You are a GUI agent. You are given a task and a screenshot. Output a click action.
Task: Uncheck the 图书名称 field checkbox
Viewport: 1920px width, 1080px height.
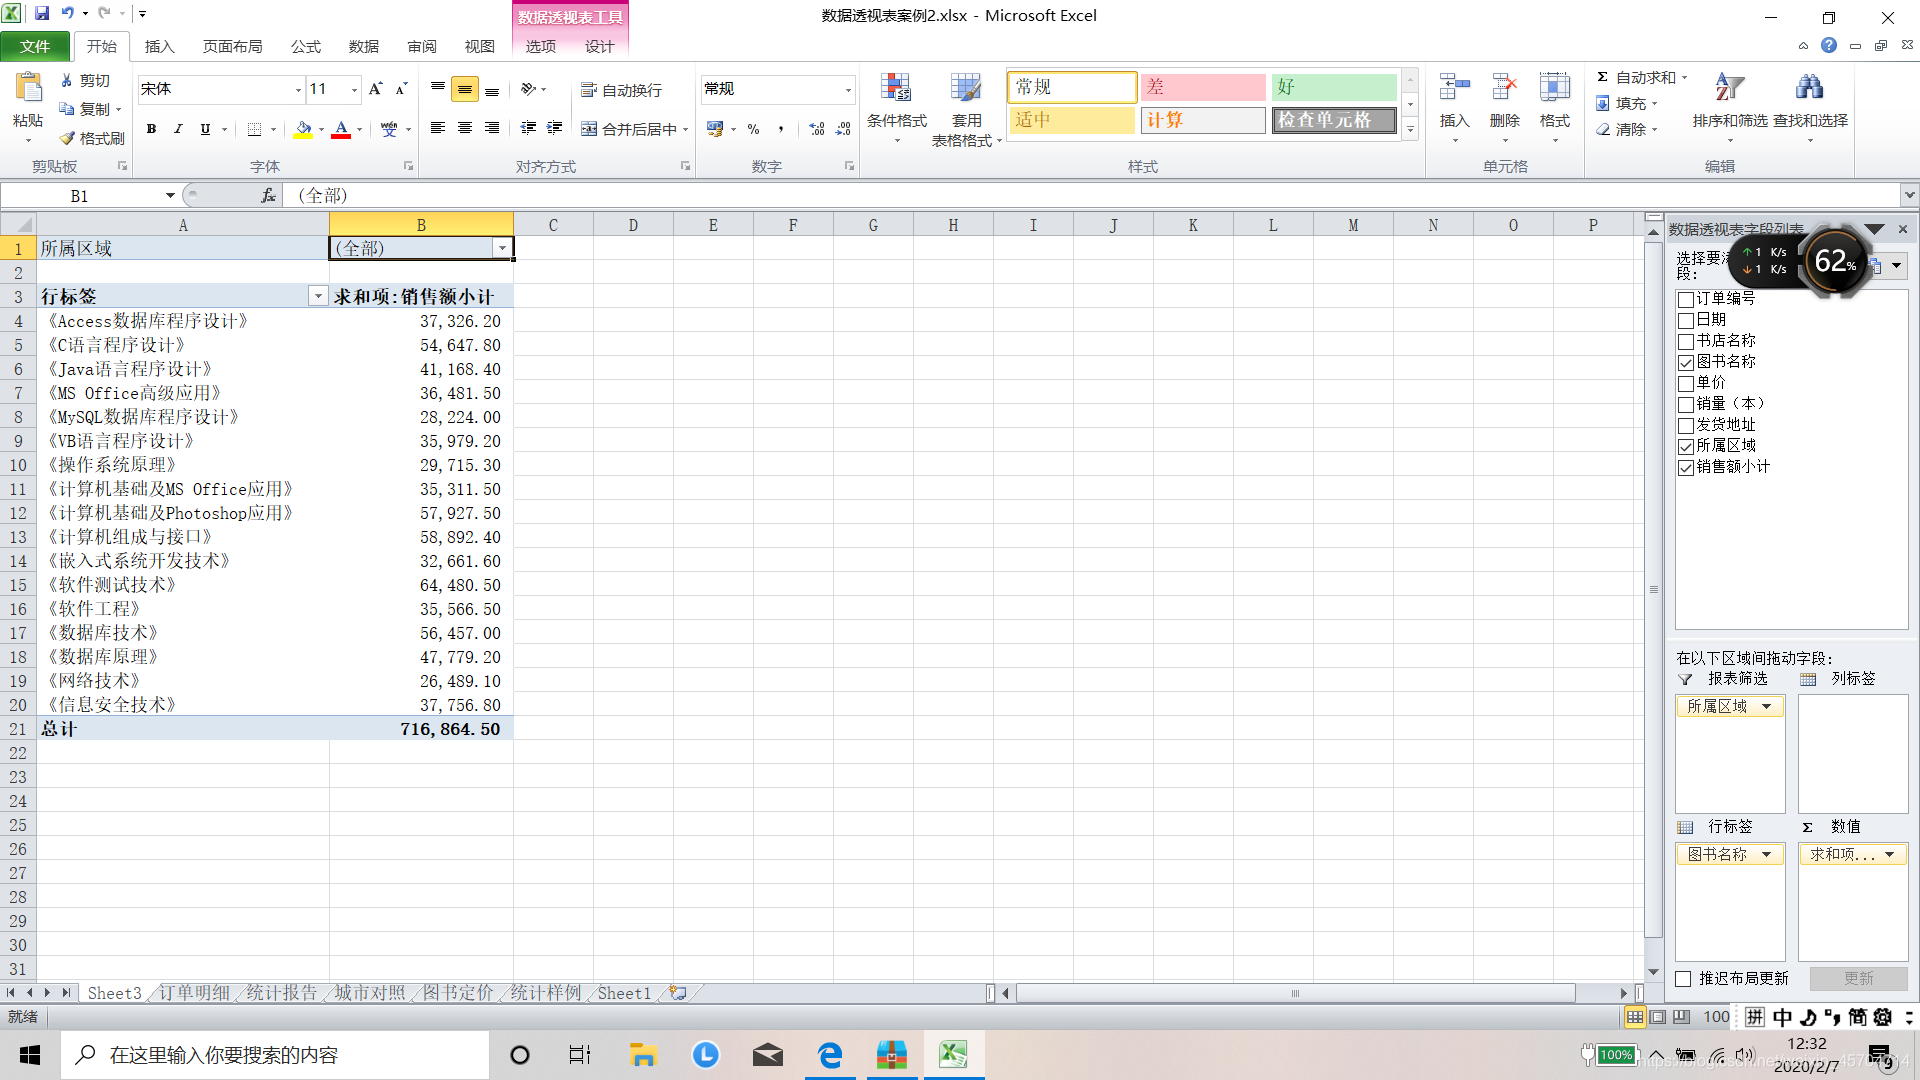tap(1686, 362)
